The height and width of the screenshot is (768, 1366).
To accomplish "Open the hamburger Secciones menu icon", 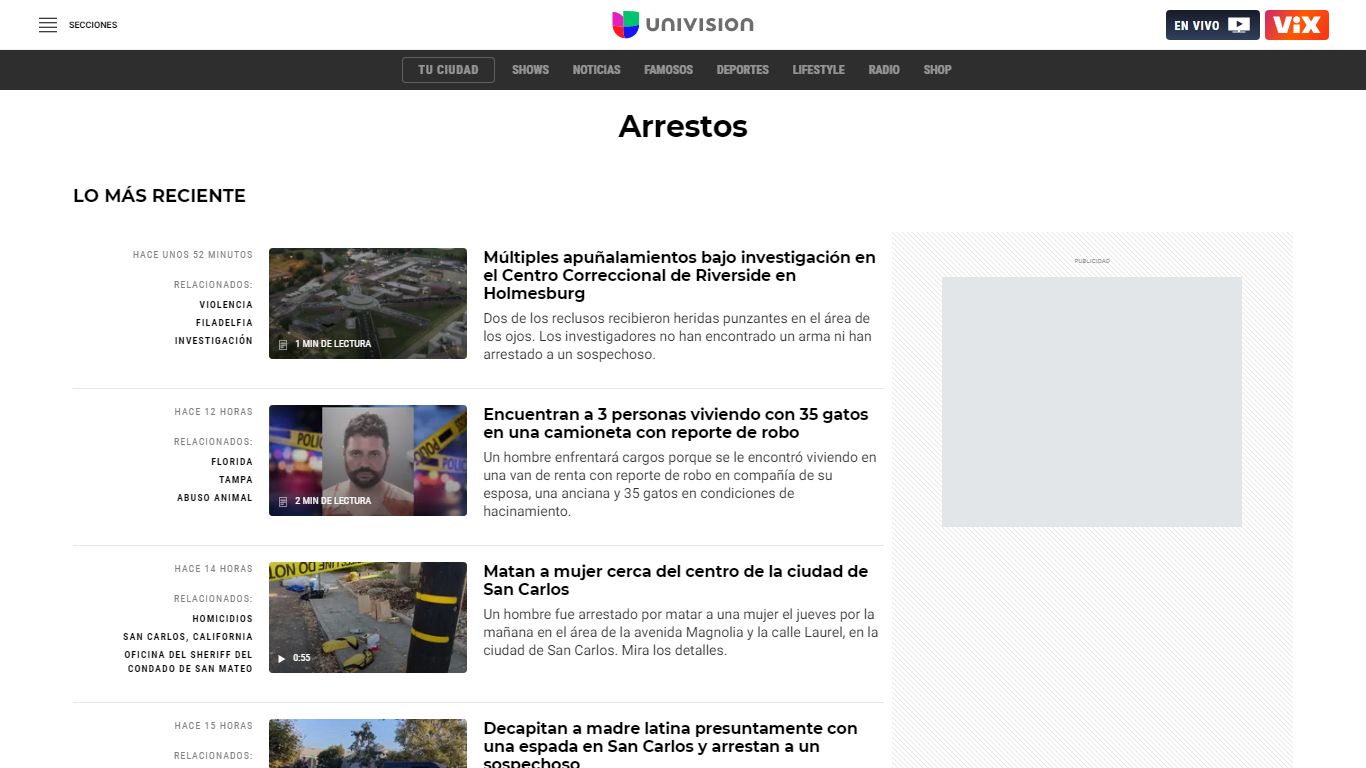I will (x=48, y=25).
